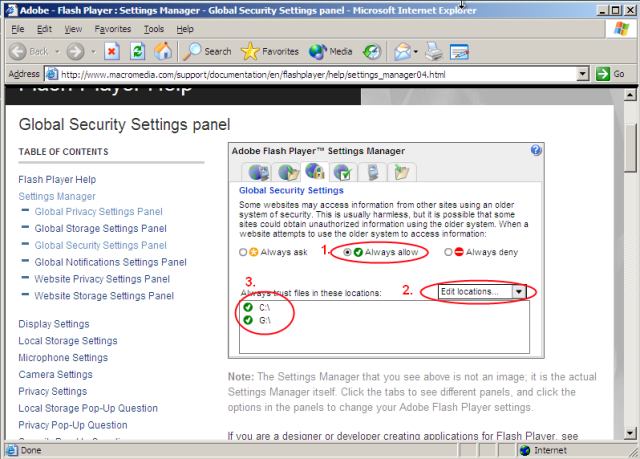Click the Refresh page icon

138,51
